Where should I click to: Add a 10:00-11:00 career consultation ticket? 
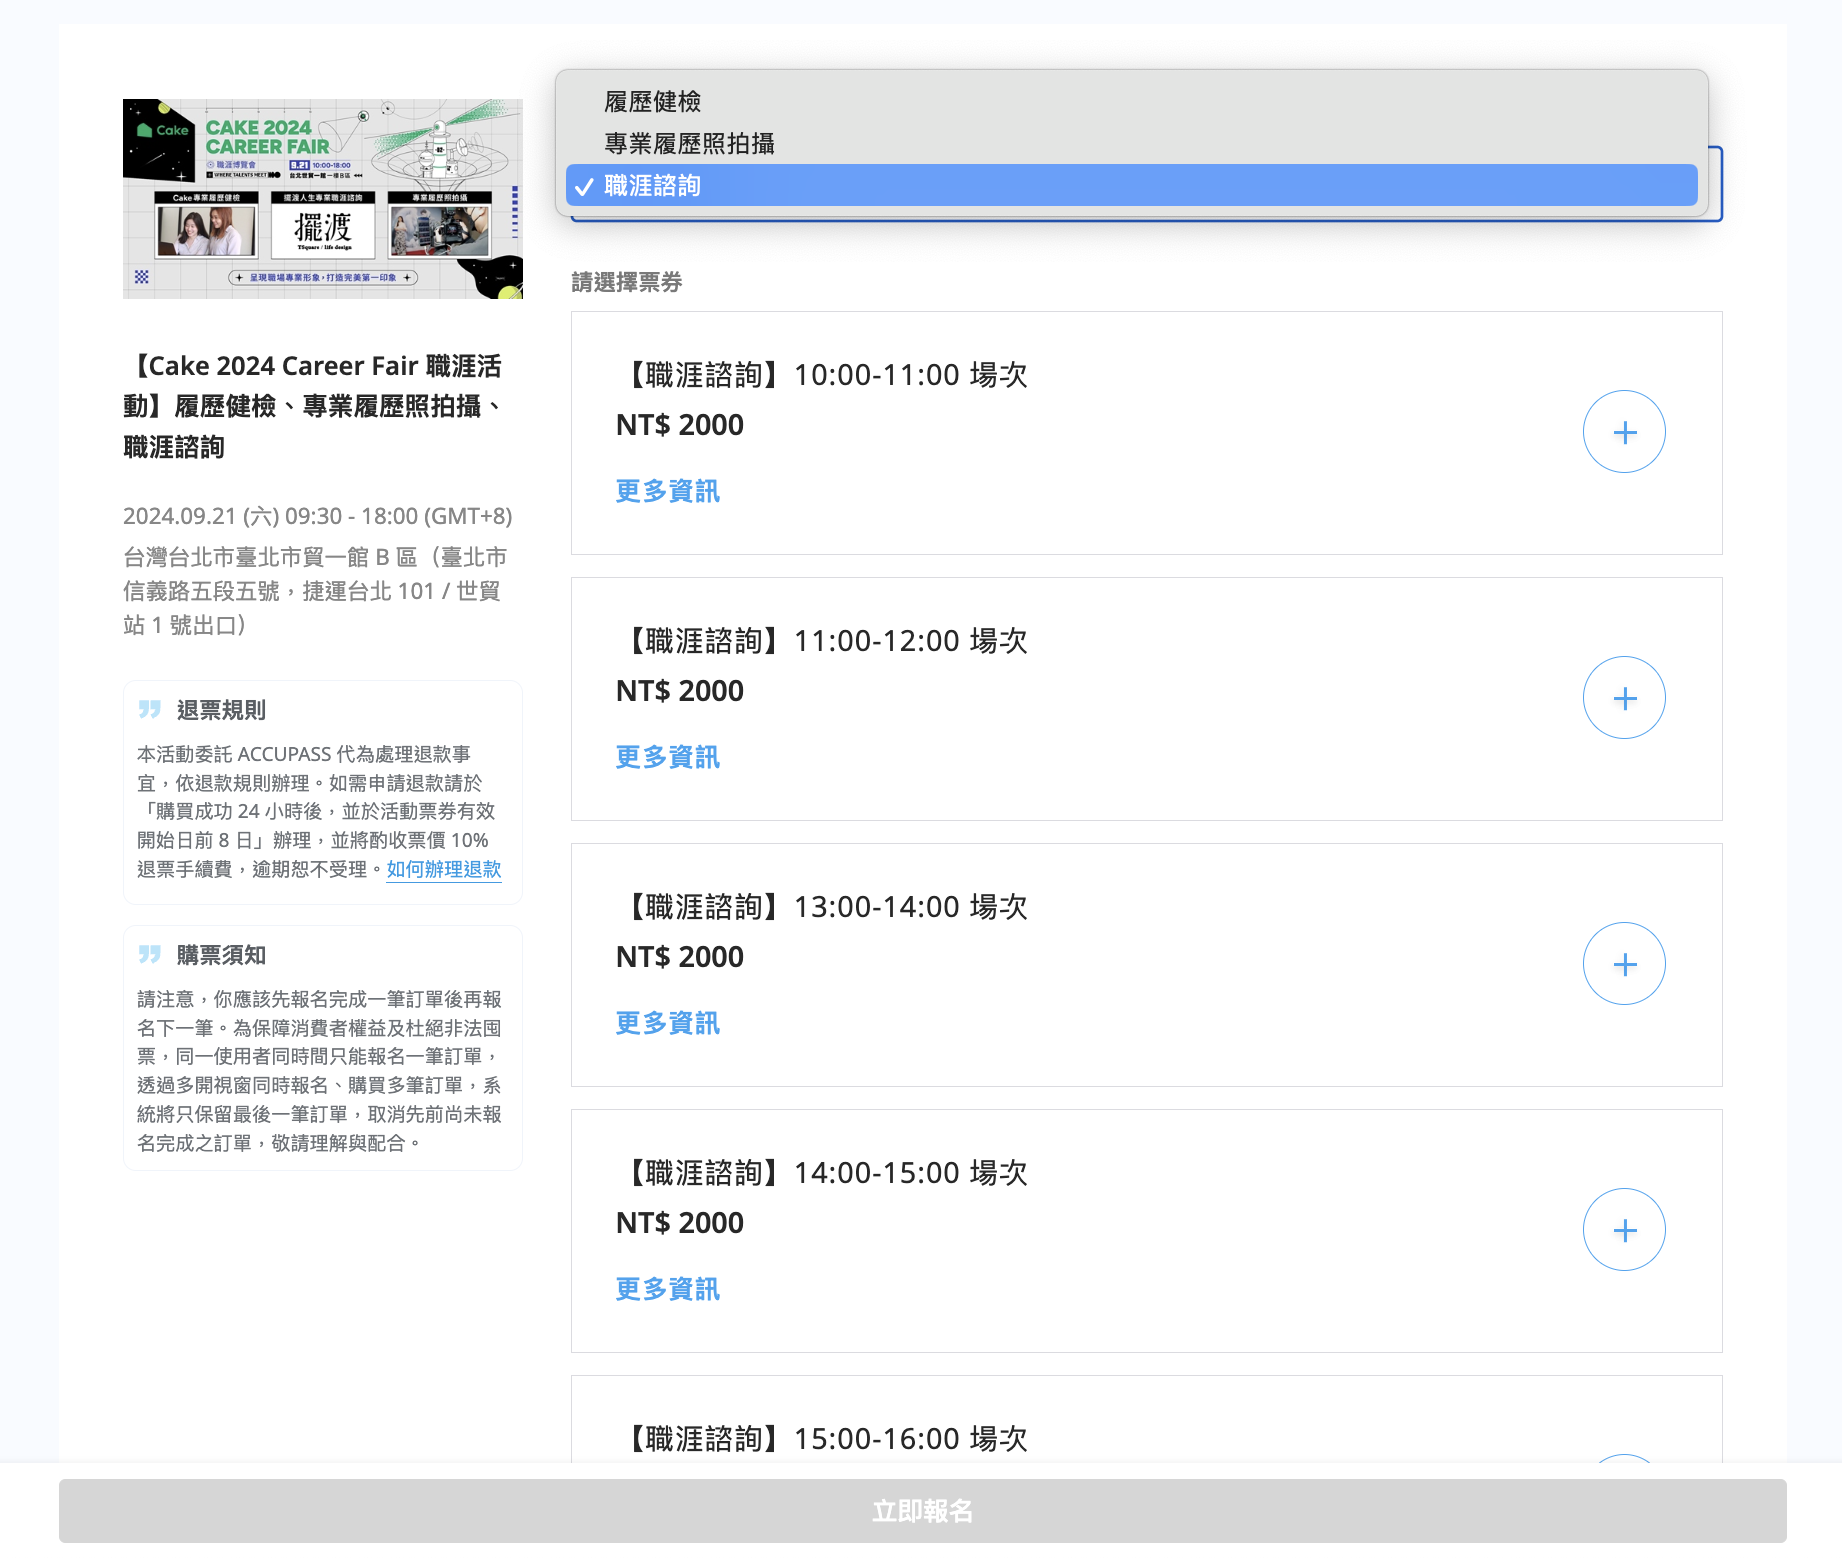(1623, 432)
